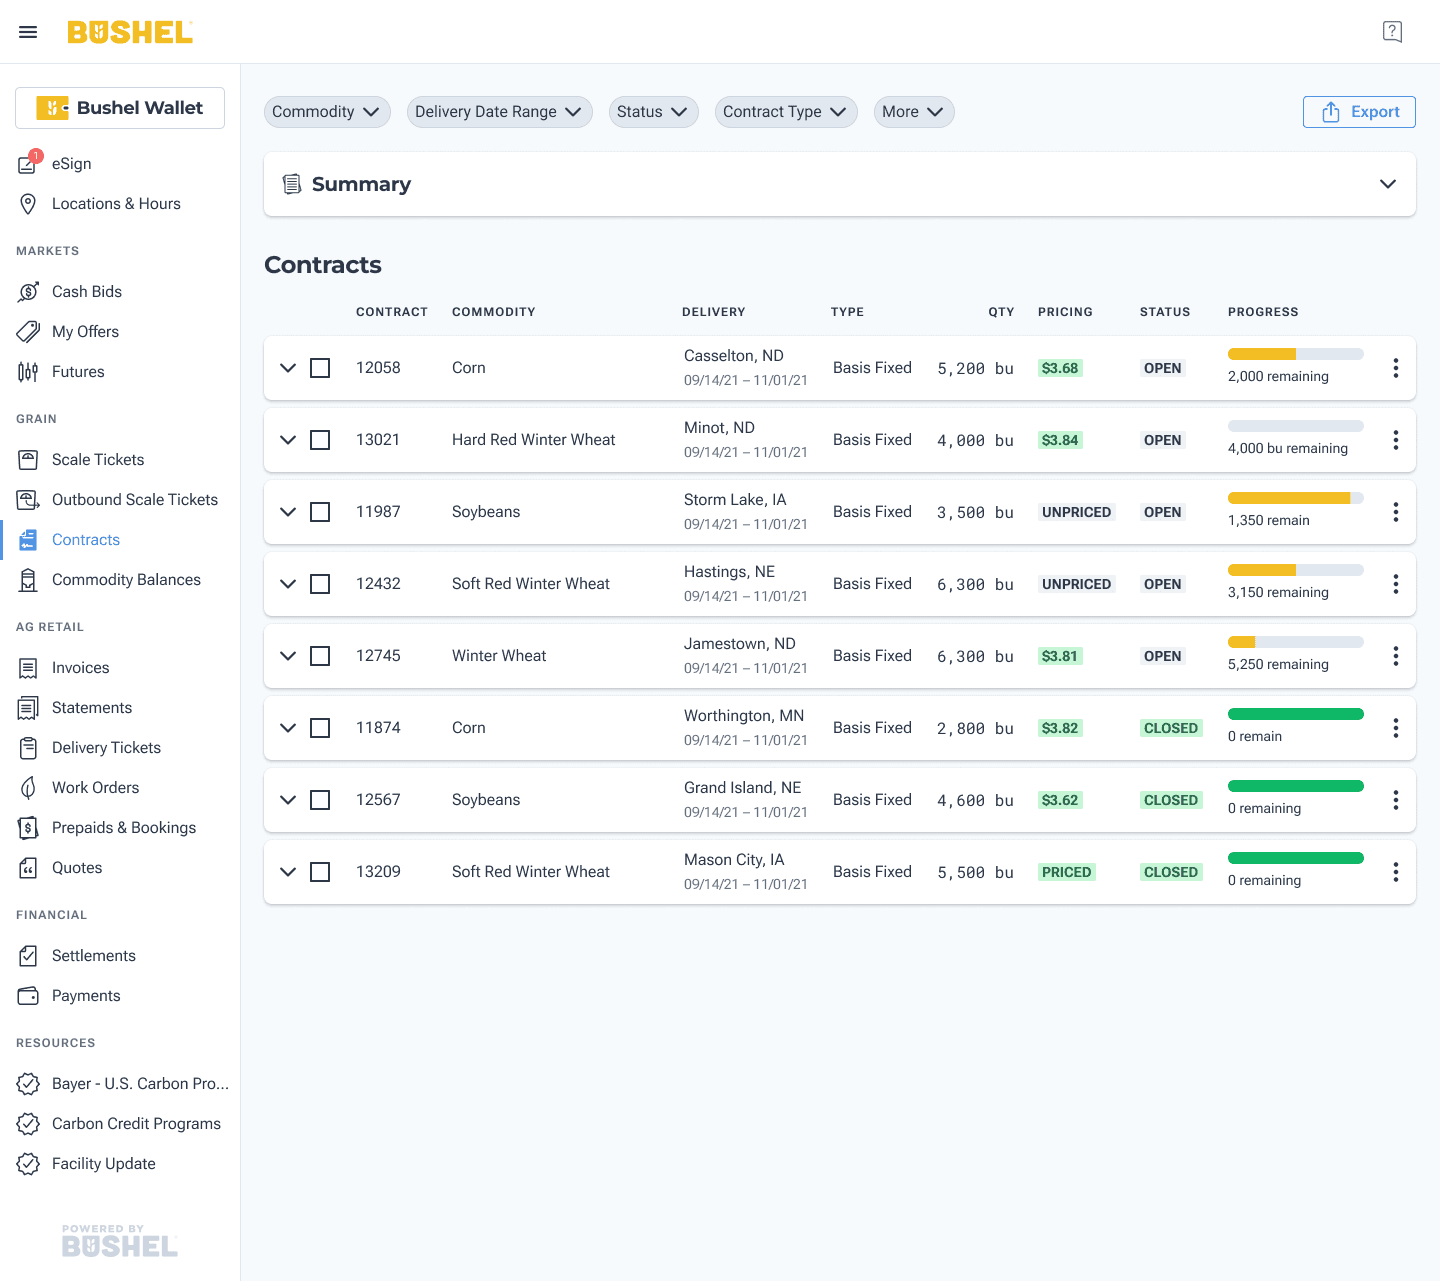The height and width of the screenshot is (1281, 1440).
Task: Expand row details for contract 12745
Action: (x=288, y=656)
